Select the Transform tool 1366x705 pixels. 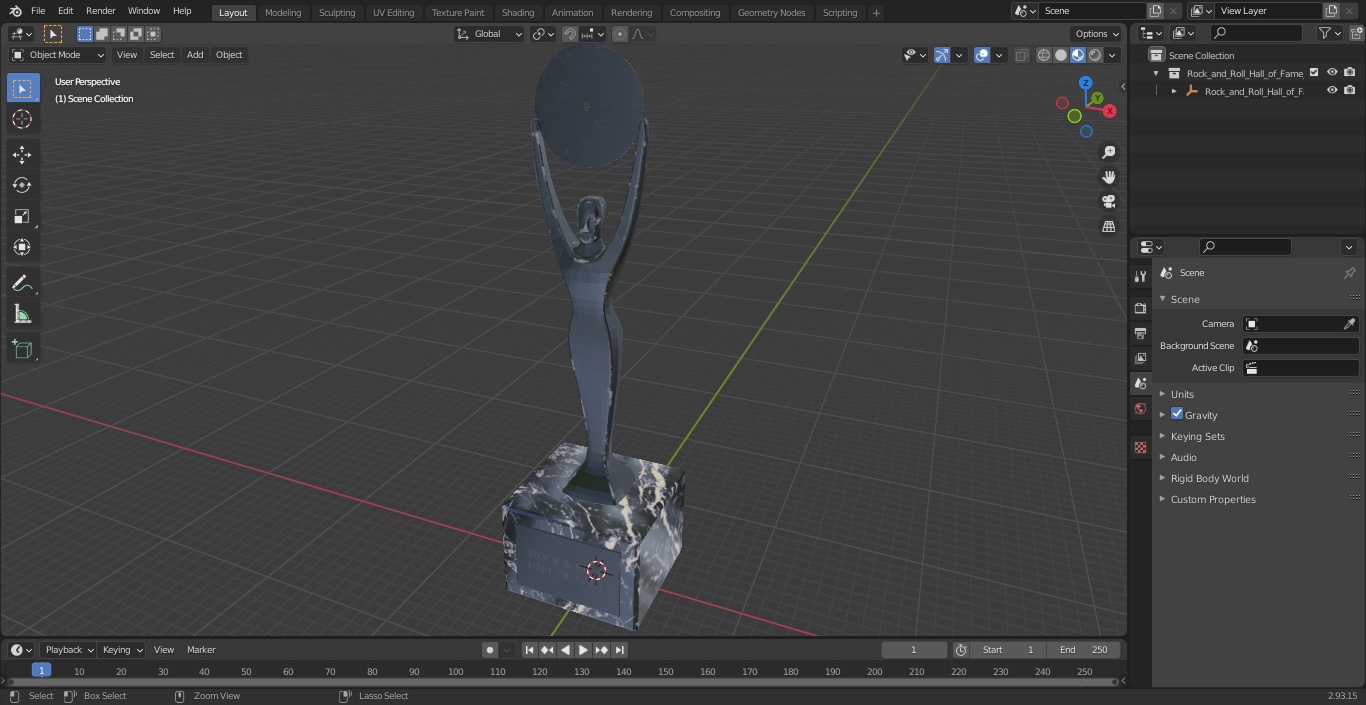point(22,247)
